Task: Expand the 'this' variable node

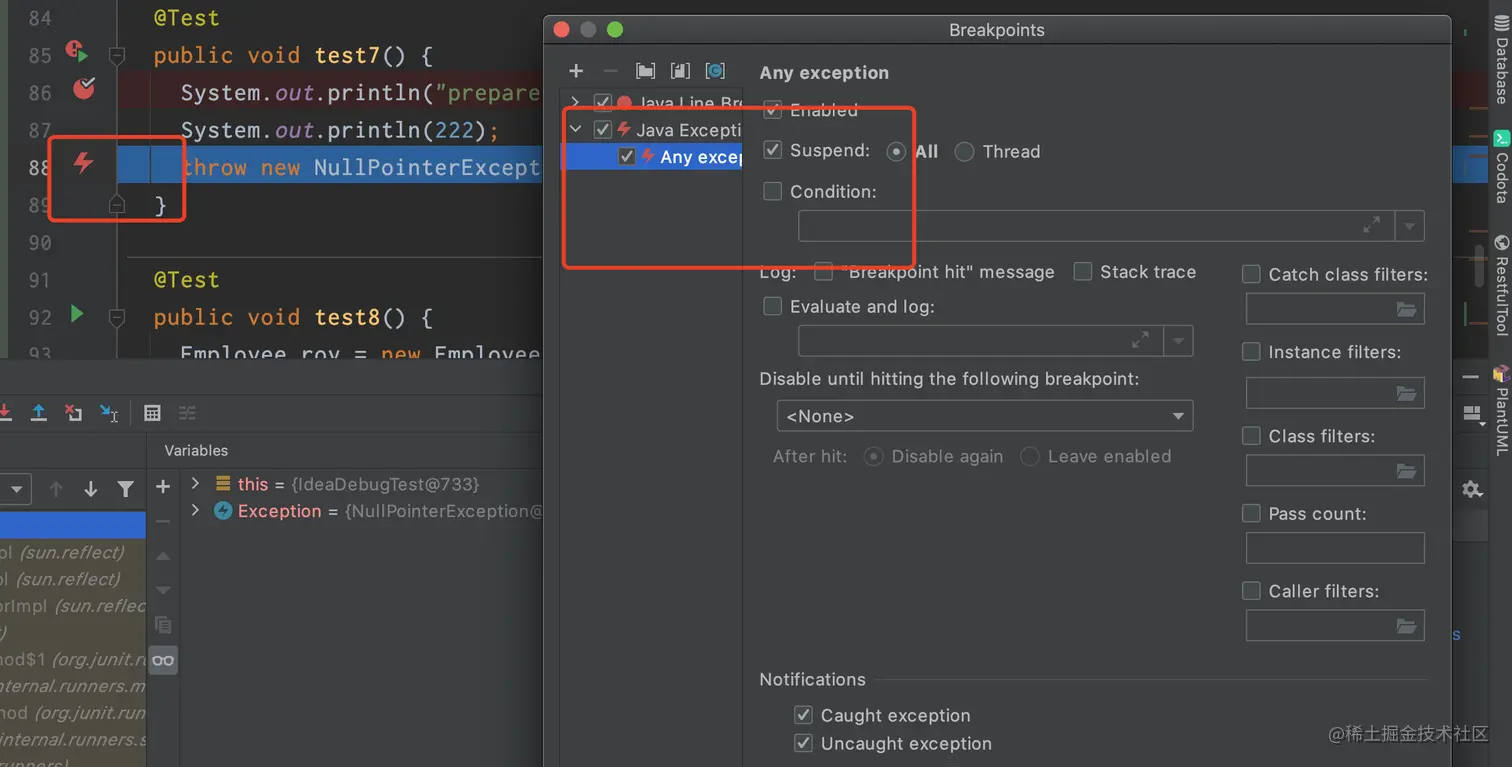Action: pyautogui.click(x=195, y=483)
